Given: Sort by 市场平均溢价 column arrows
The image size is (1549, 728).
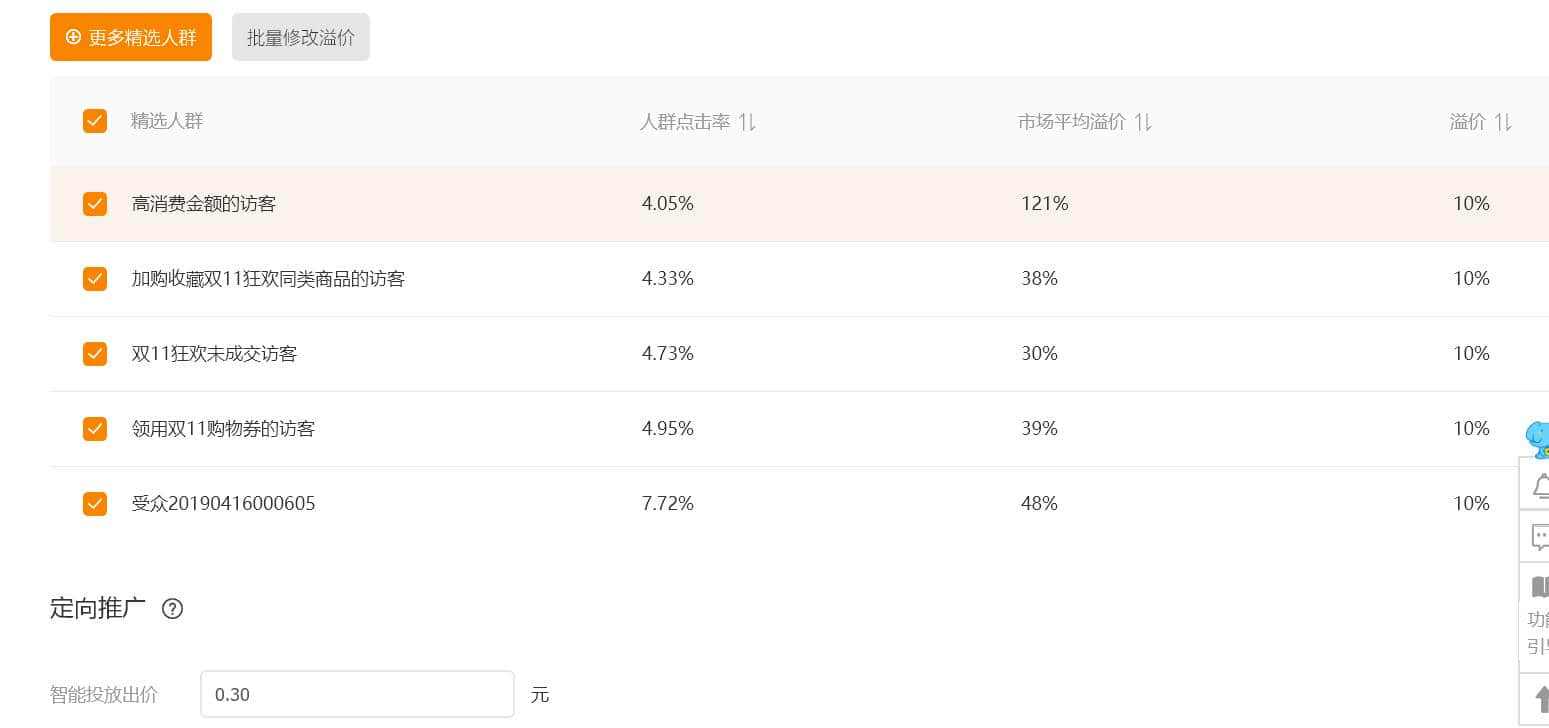Looking at the screenshot, I should [1143, 122].
